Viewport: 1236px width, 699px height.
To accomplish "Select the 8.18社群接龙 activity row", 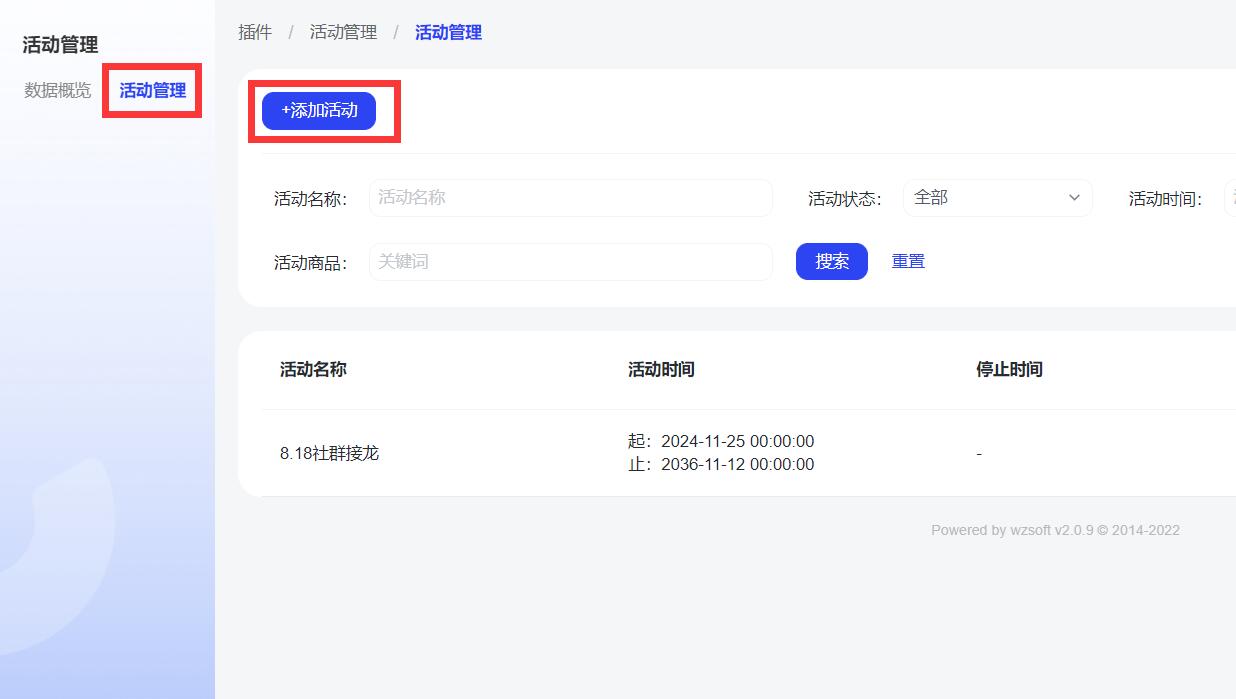I will (x=748, y=453).
